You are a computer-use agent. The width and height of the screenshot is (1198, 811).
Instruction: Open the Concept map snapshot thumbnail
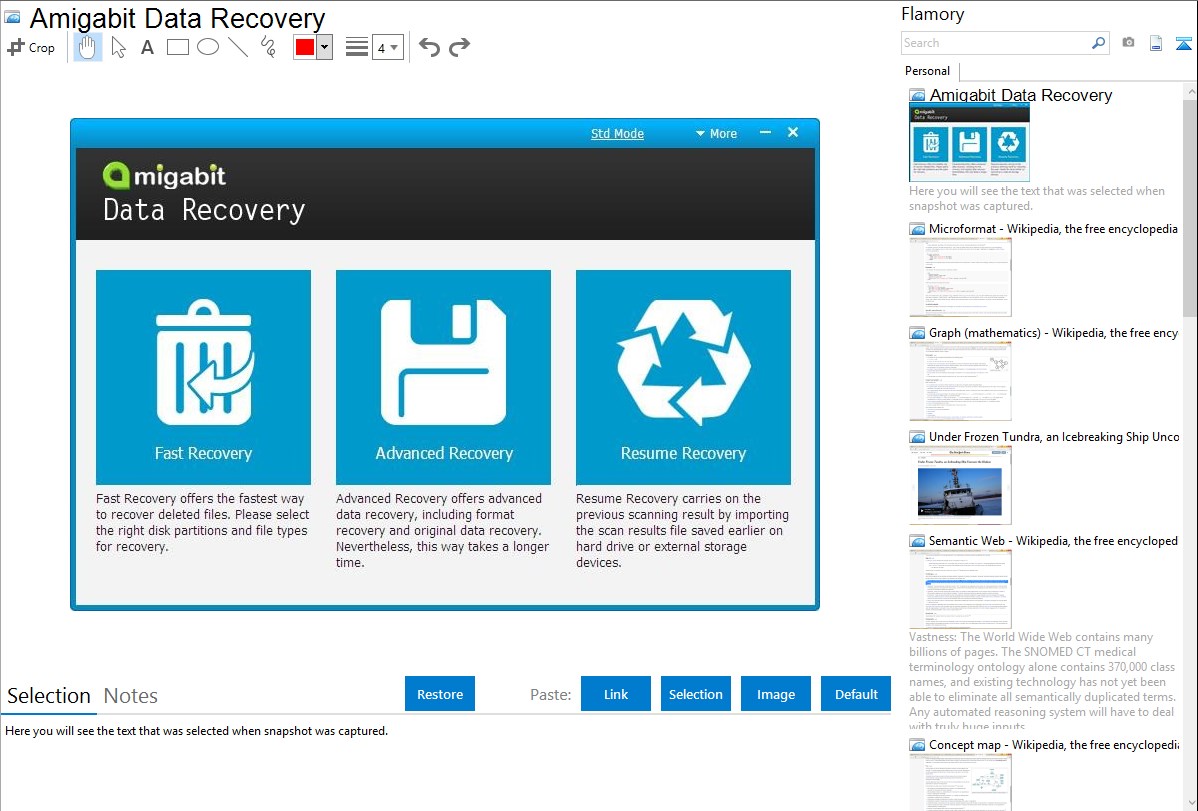960,782
